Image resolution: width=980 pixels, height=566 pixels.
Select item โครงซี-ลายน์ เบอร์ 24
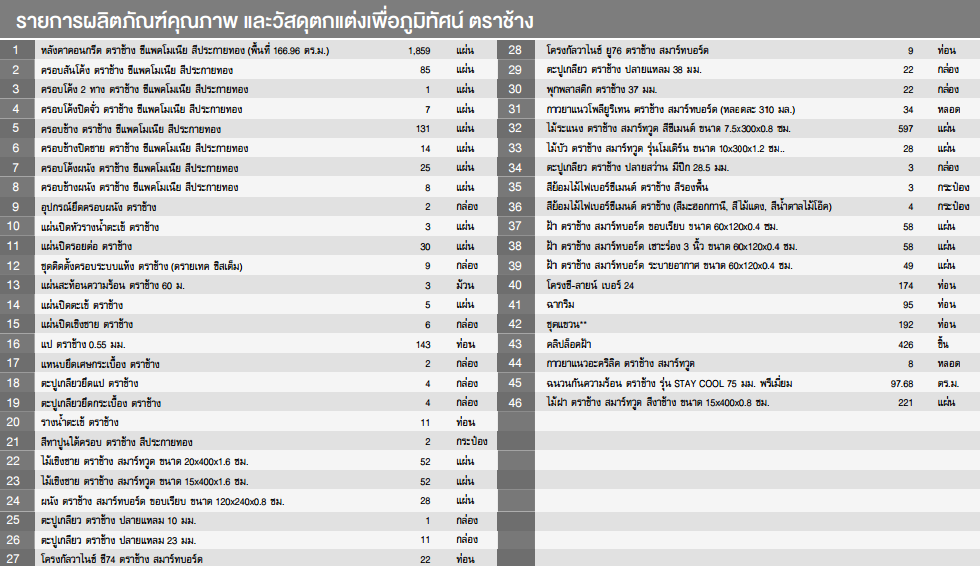click(x=590, y=285)
